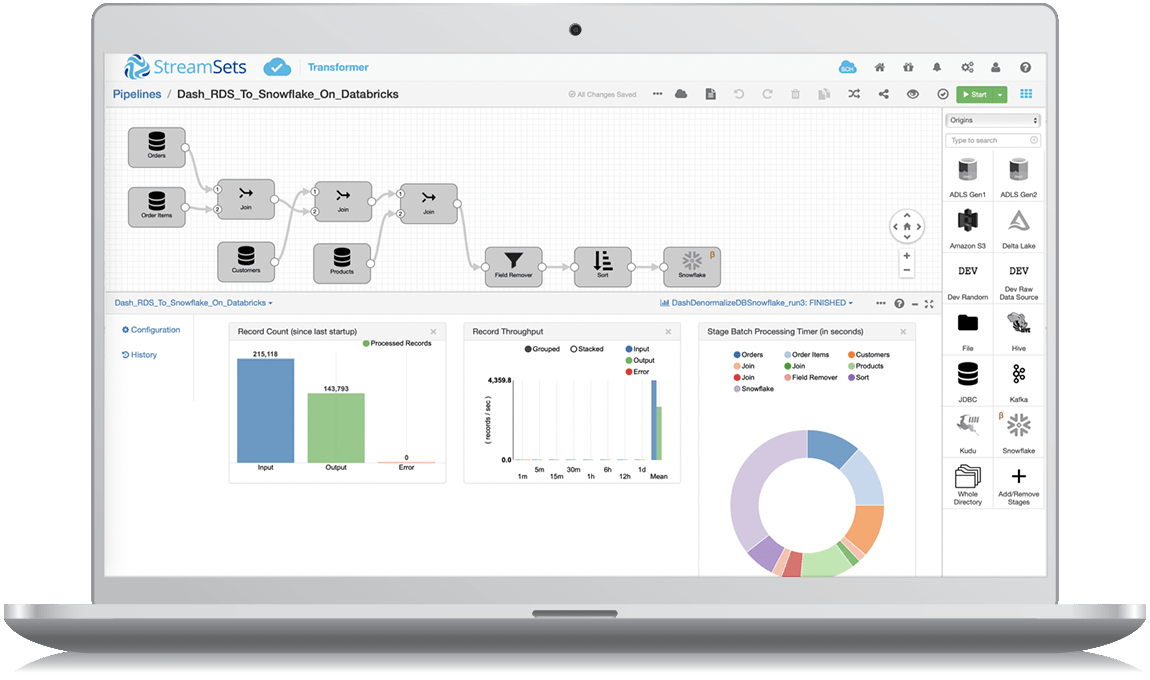This screenshot has width=1150, height=680.
Task: Open the pipeline toolbar more options ellipsis
Action: tap(657, 94)
